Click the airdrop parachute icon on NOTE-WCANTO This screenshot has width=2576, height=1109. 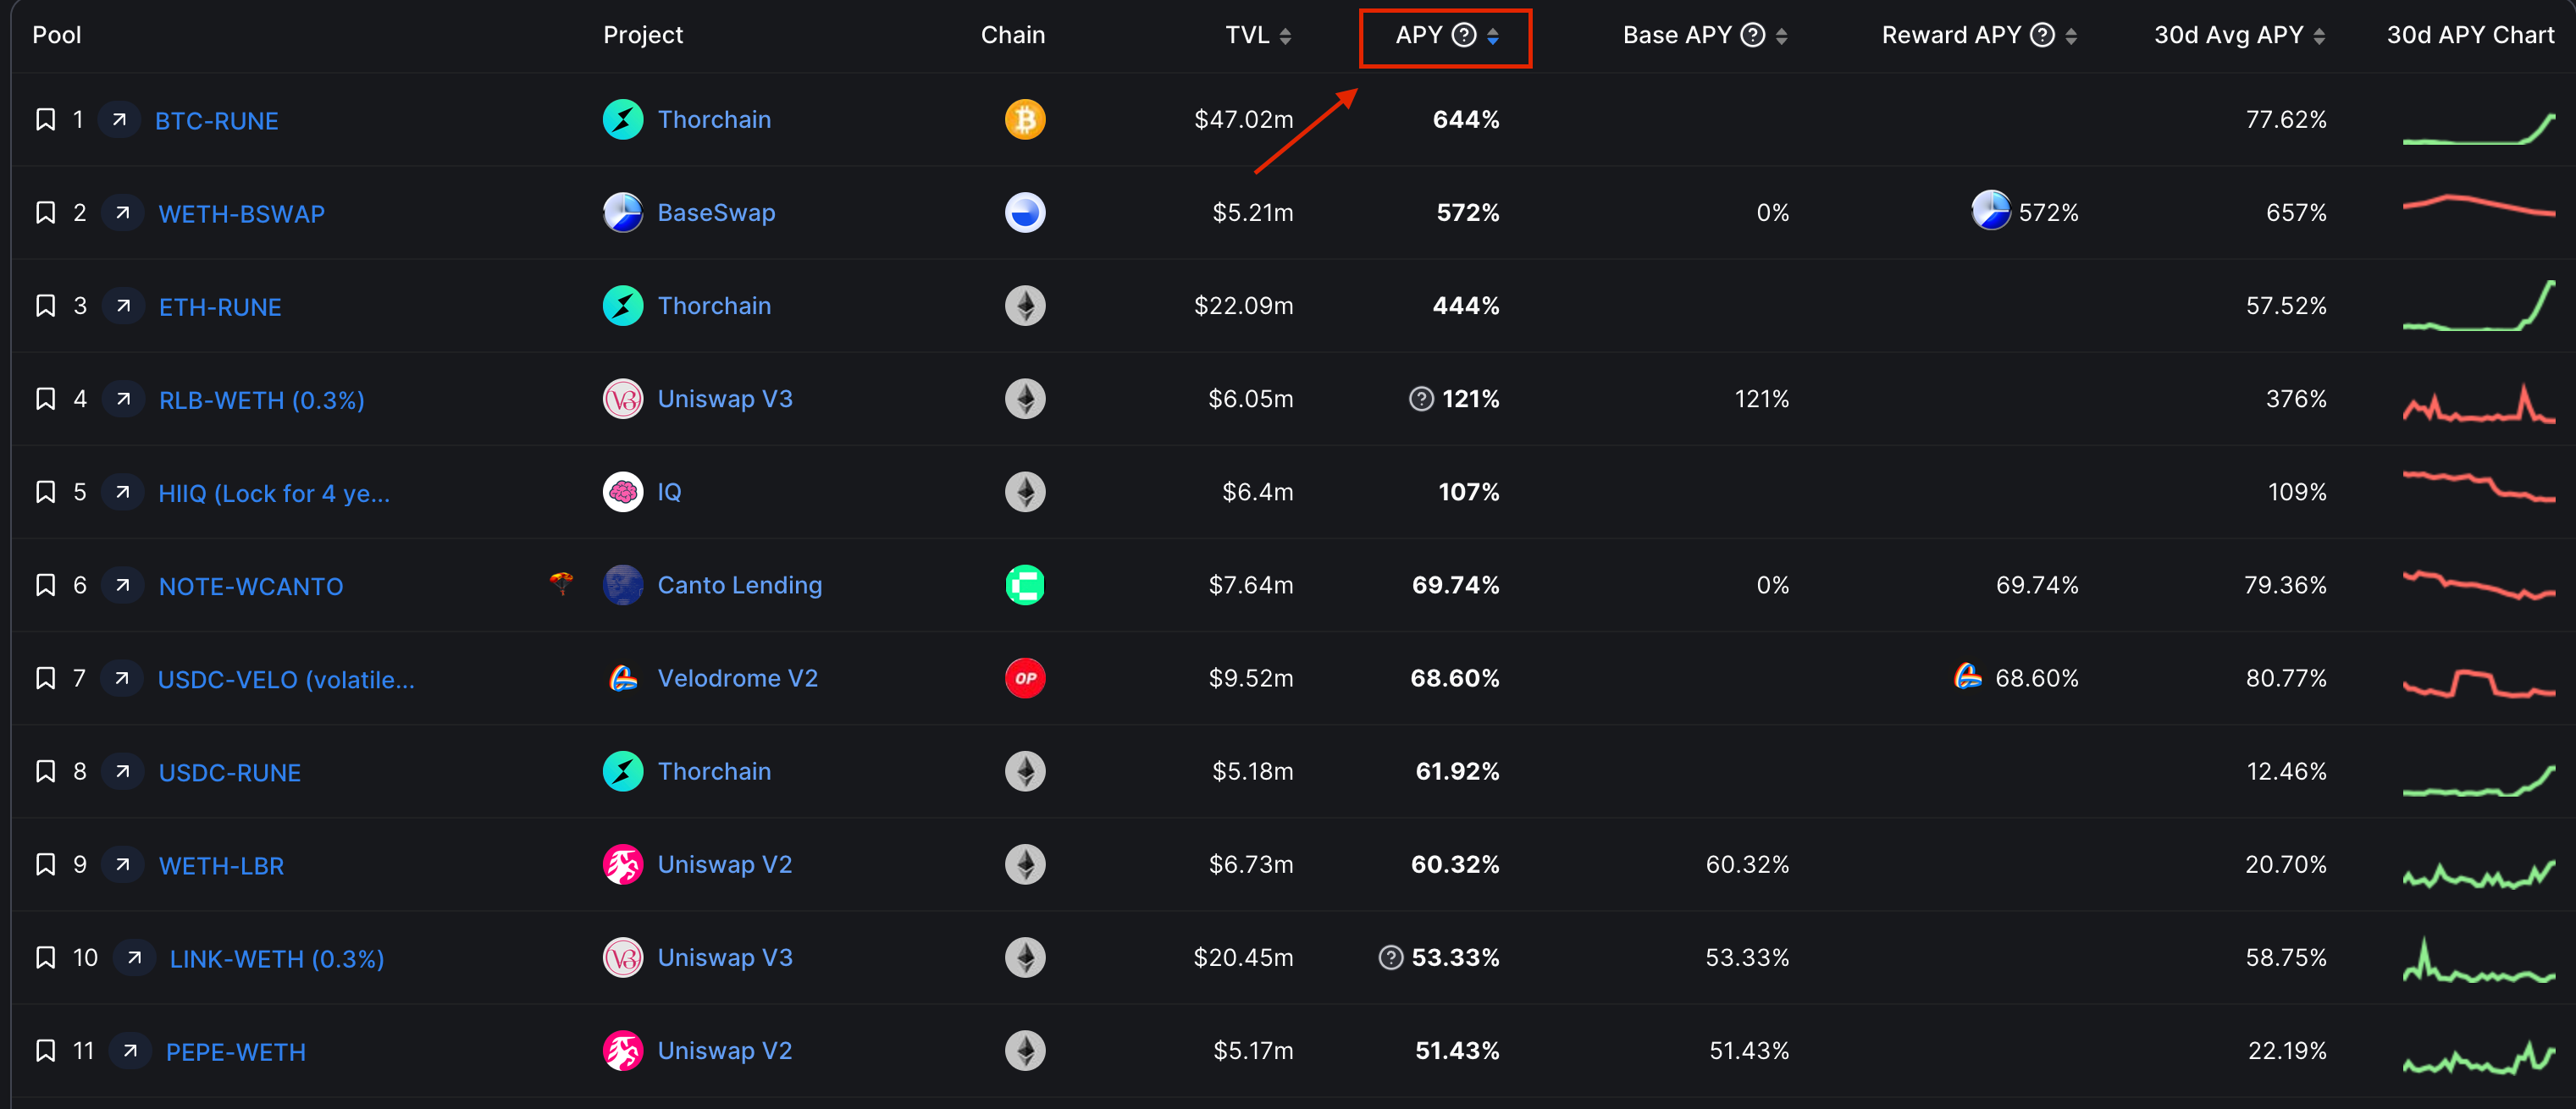(561, 583)
